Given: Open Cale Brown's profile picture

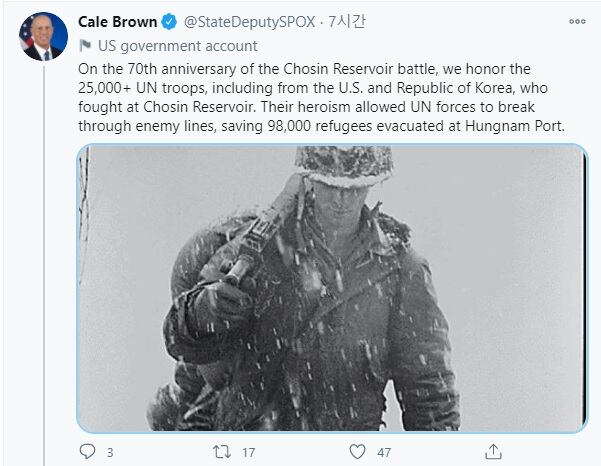Looking at the screenshot, I should pos(40,38).
